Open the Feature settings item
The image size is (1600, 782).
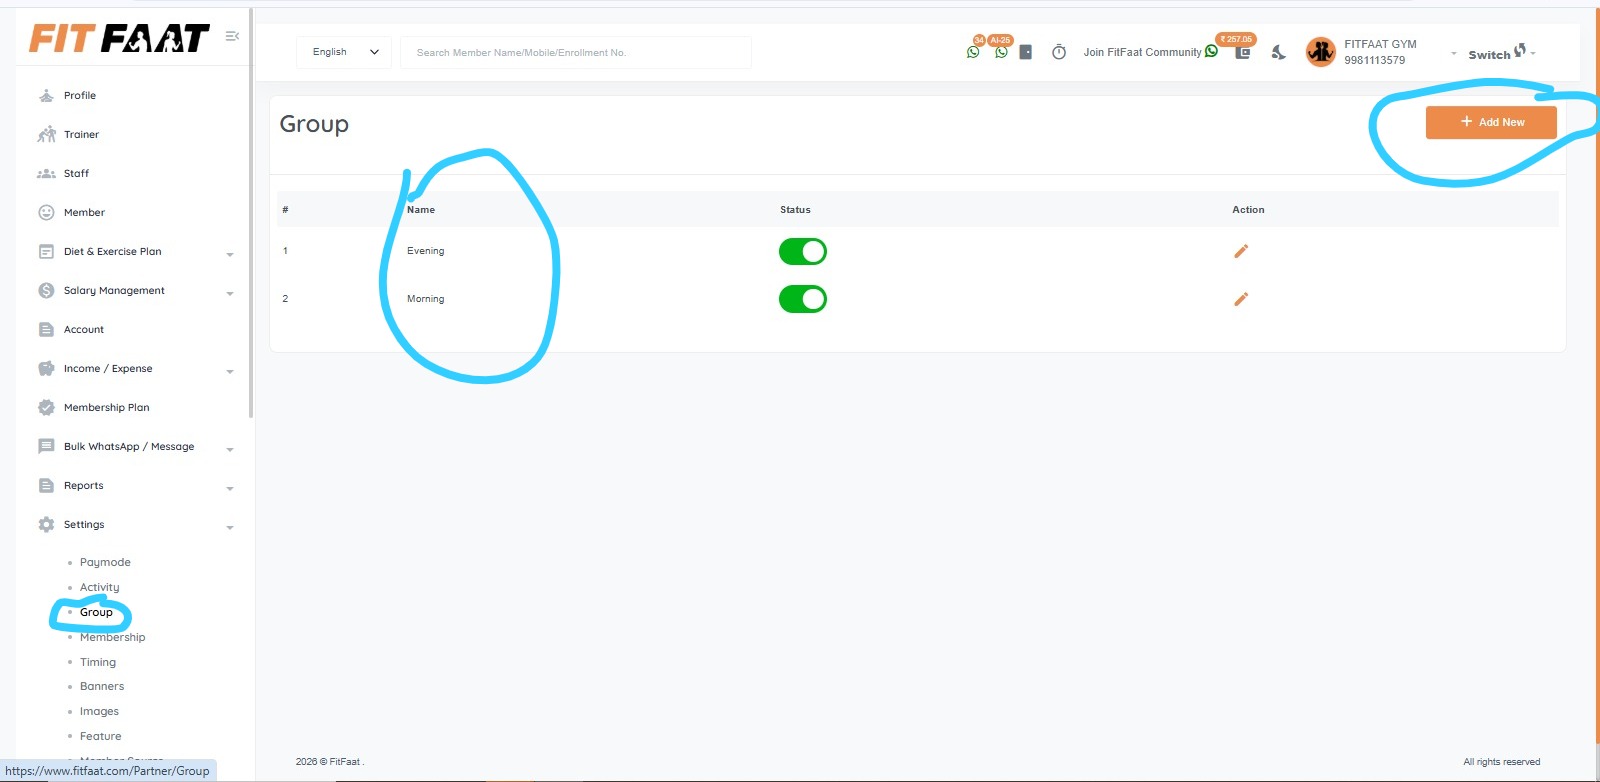100,736
